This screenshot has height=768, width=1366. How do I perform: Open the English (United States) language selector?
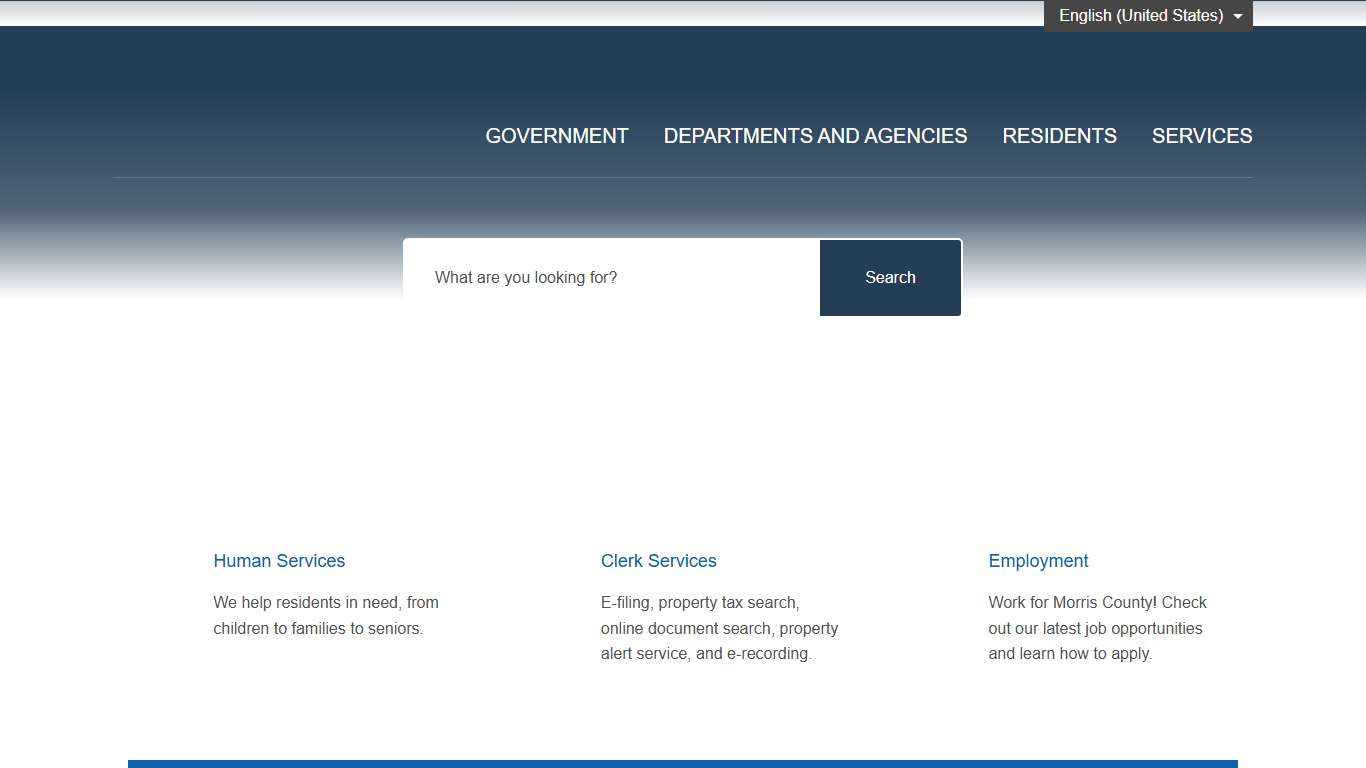(1140, 16)
